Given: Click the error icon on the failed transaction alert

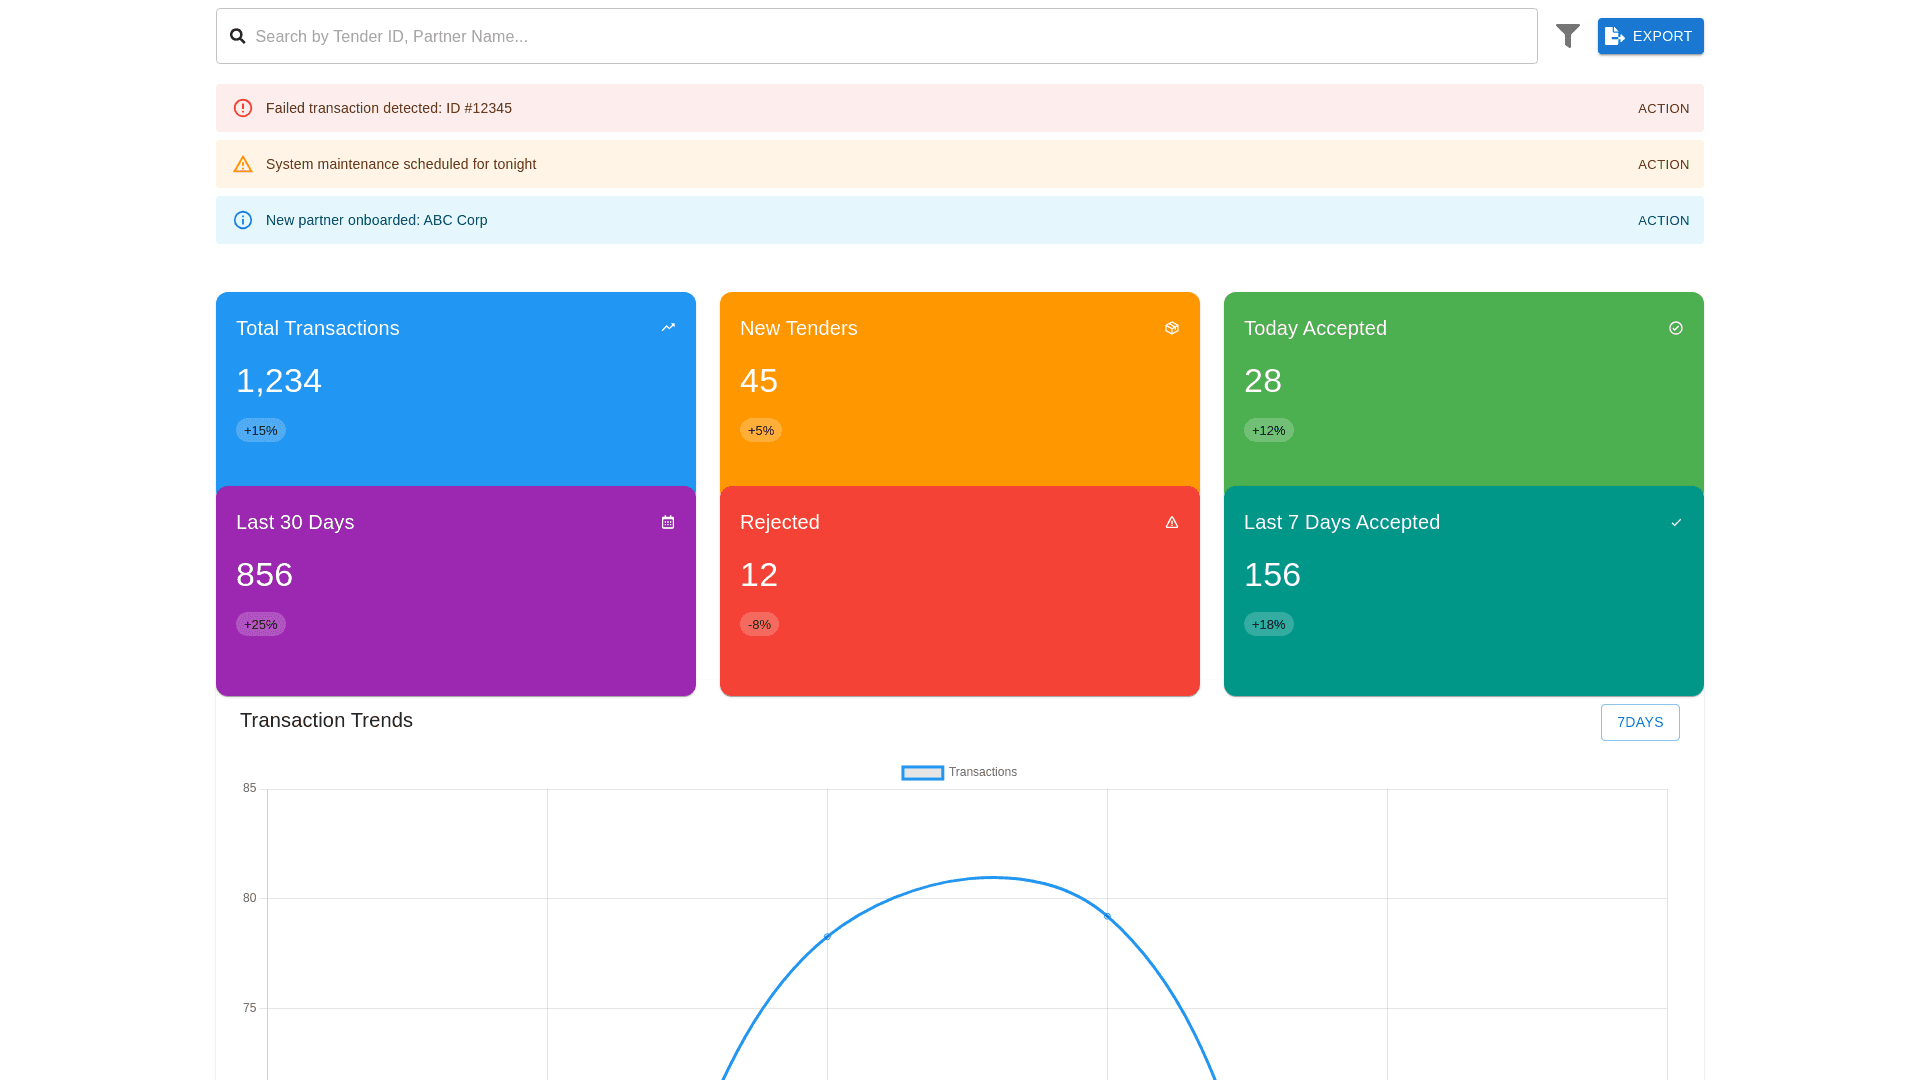Looking at the screenshot, I should pos(243,108).
